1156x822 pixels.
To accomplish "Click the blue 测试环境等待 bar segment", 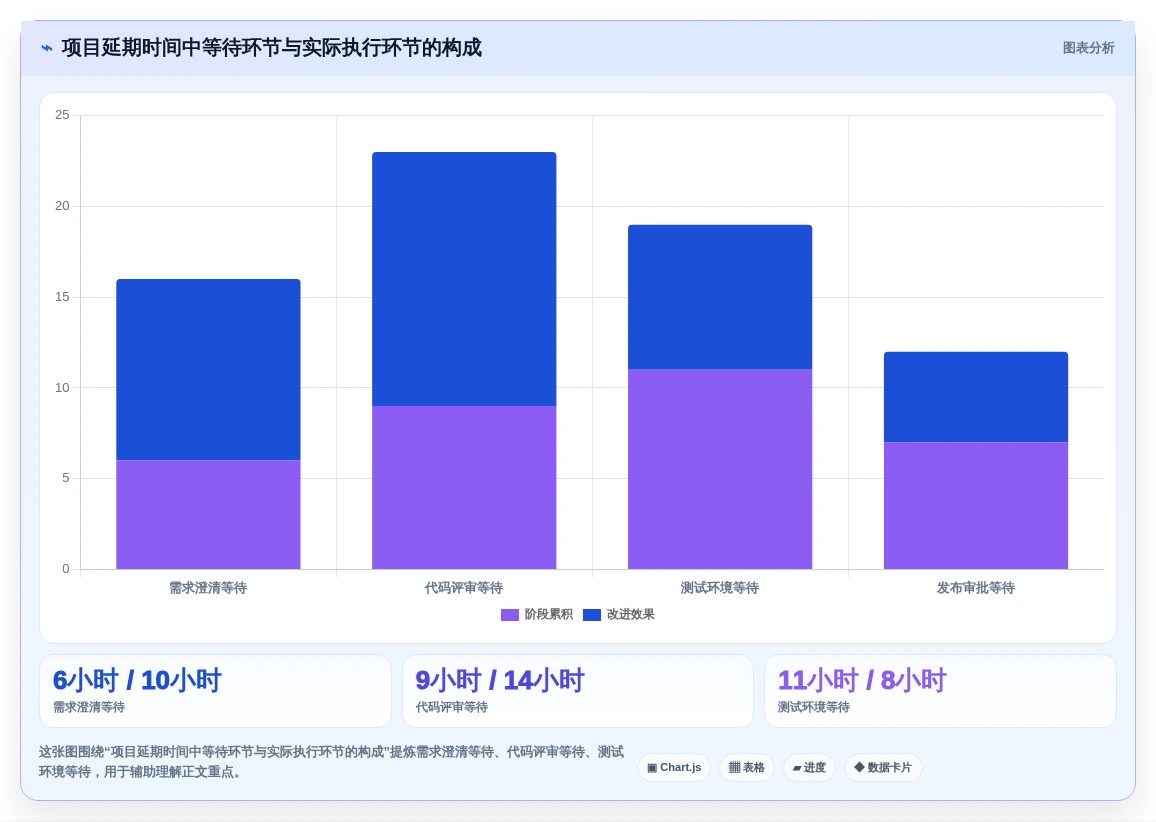I will click(720, 297).
